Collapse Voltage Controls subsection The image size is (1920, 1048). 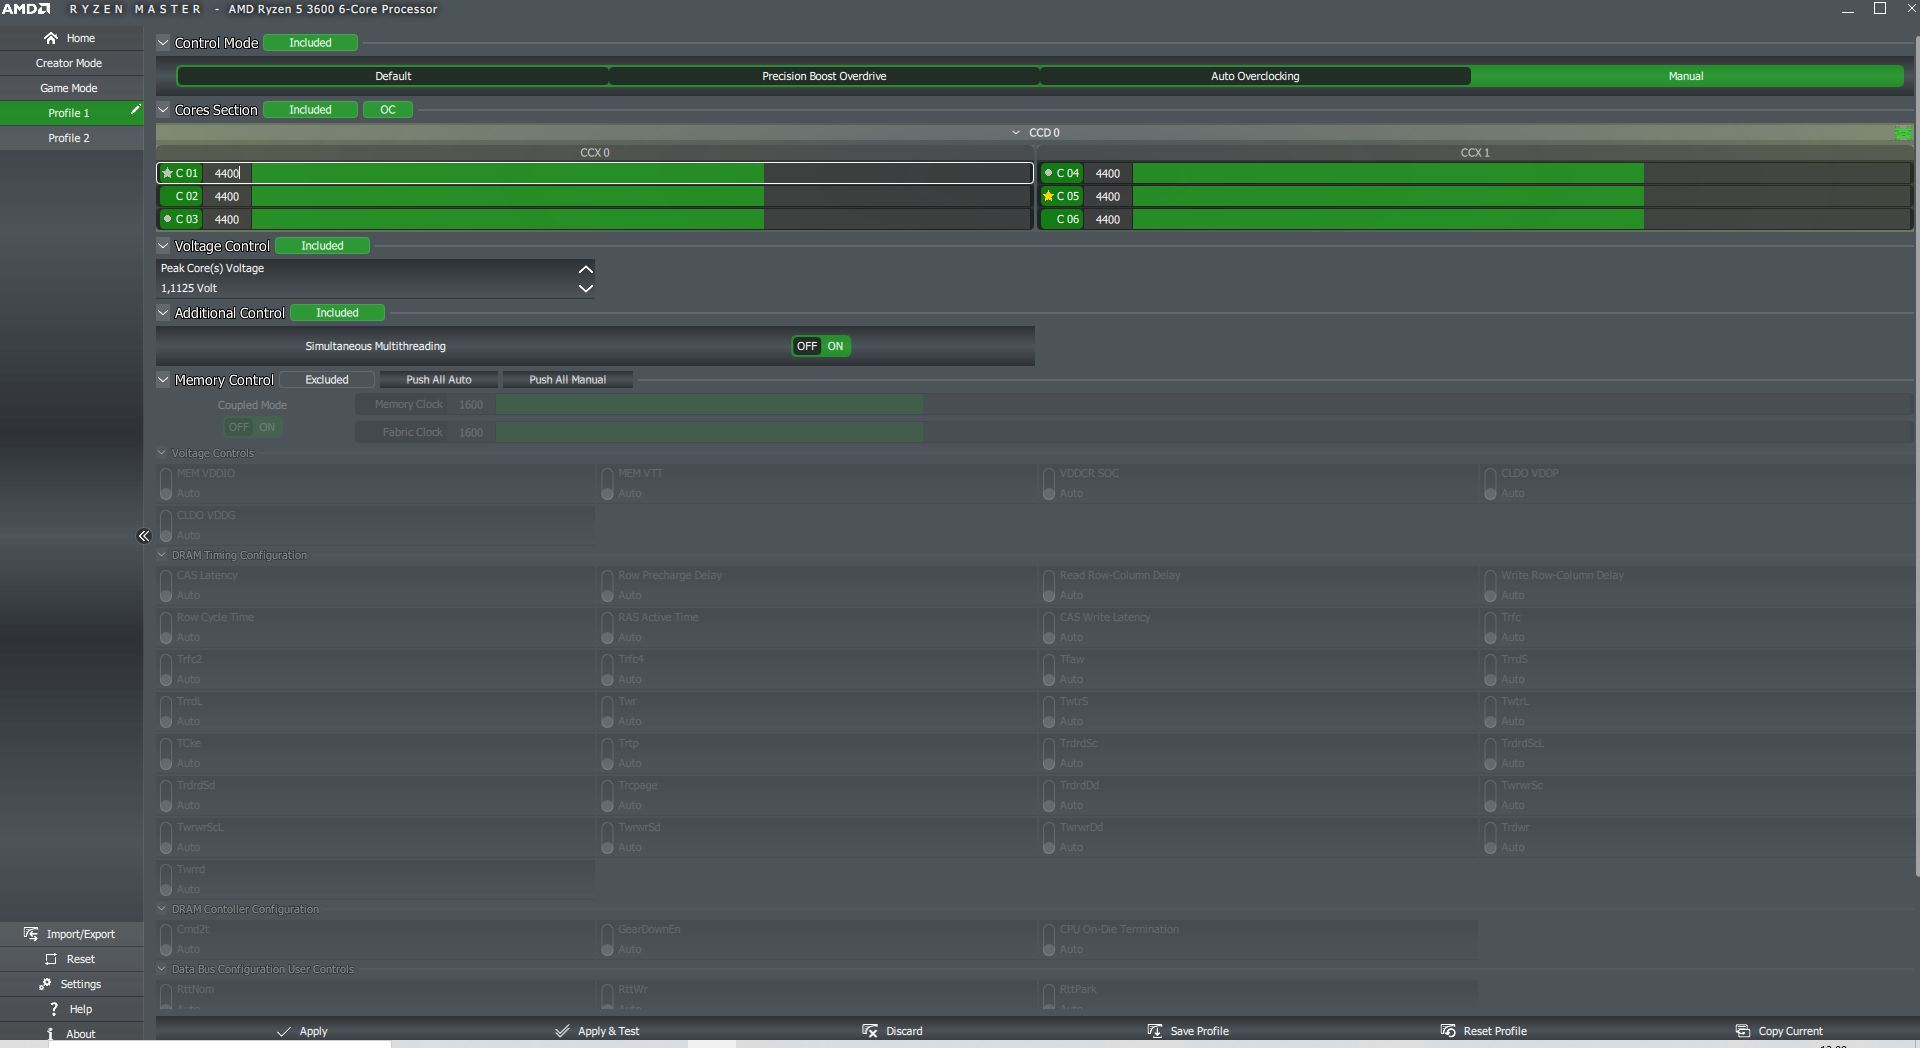[x=162, y=453]
